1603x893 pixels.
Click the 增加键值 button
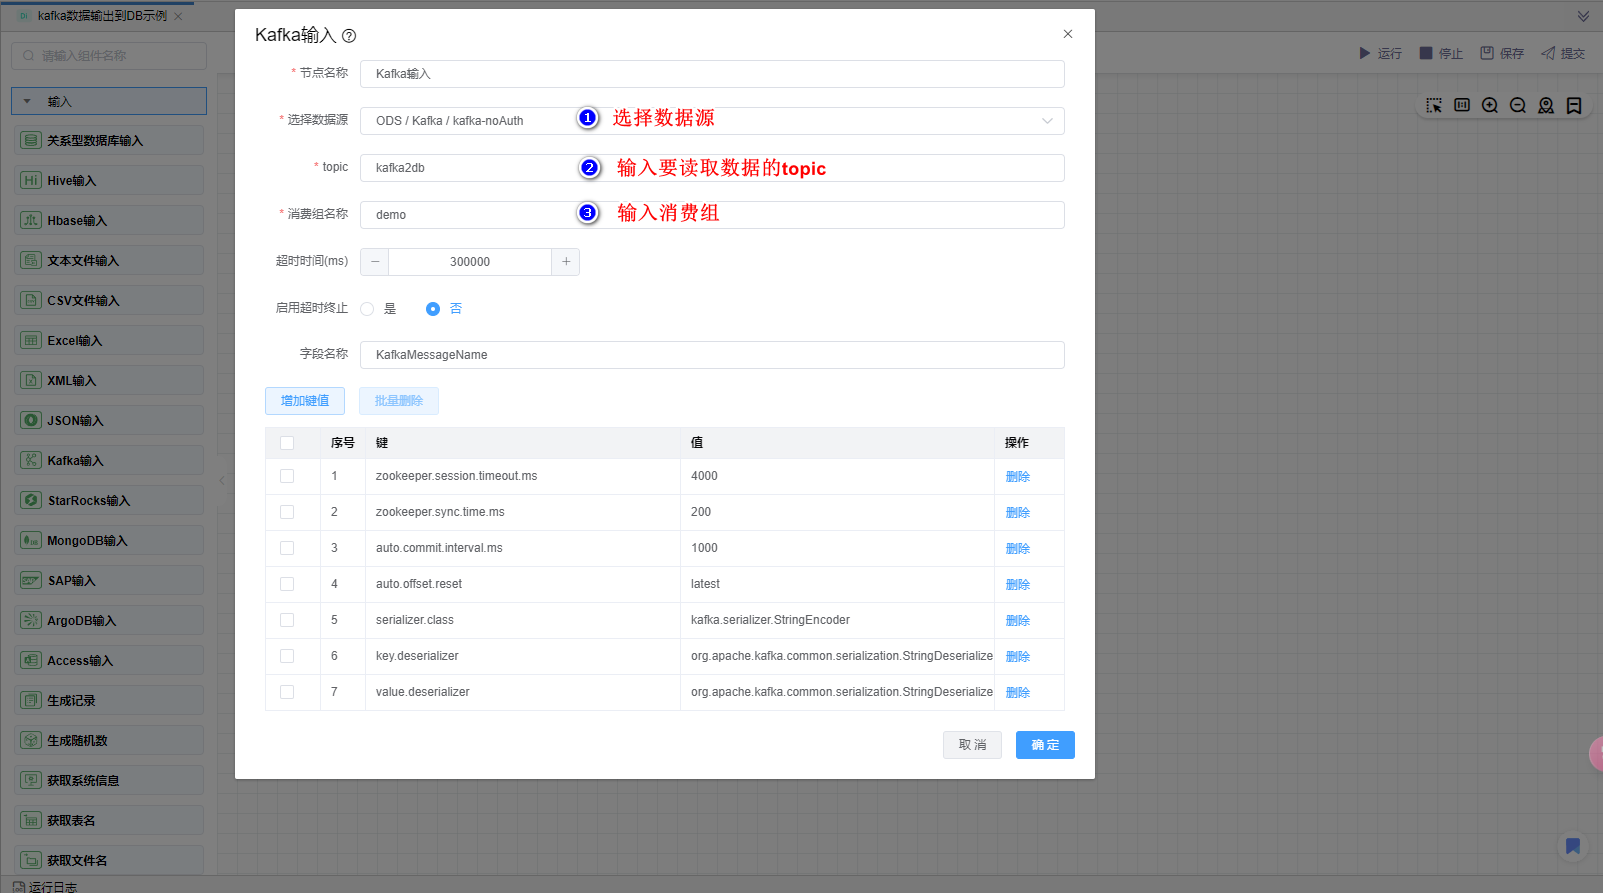(305, 401)
